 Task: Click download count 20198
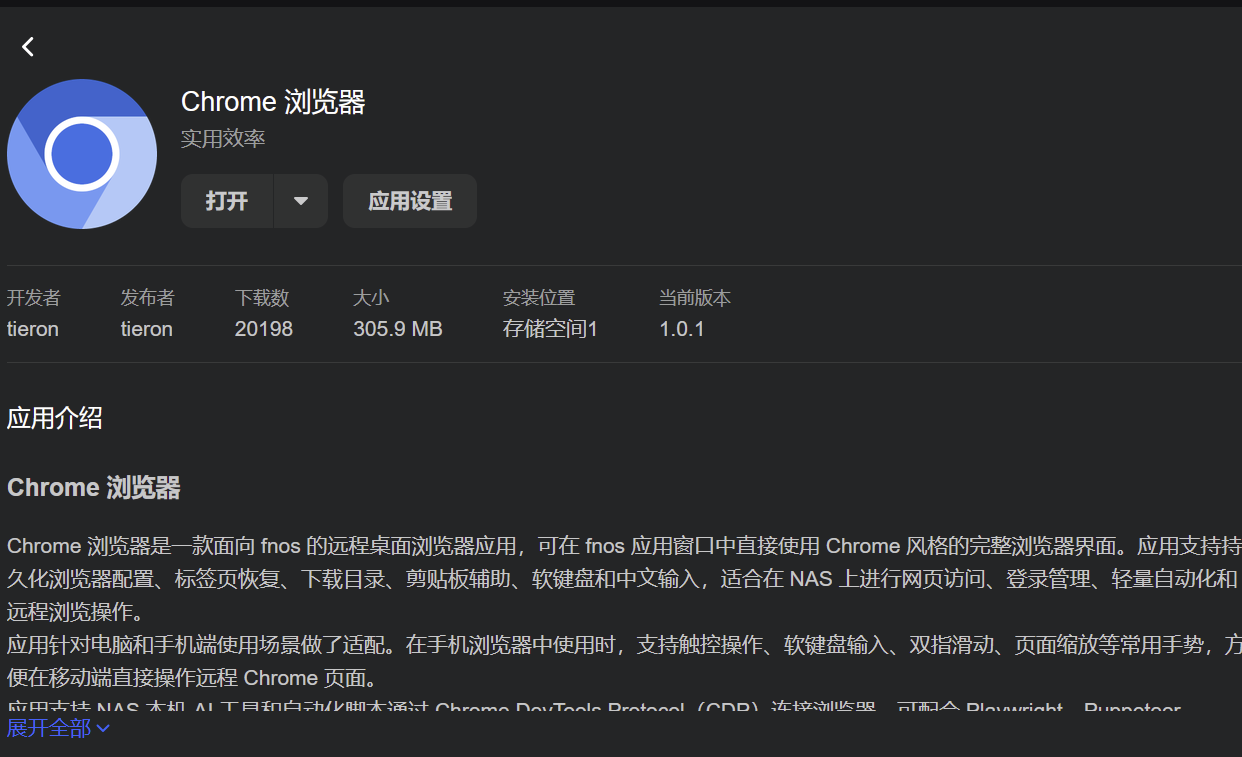point(264,329)
